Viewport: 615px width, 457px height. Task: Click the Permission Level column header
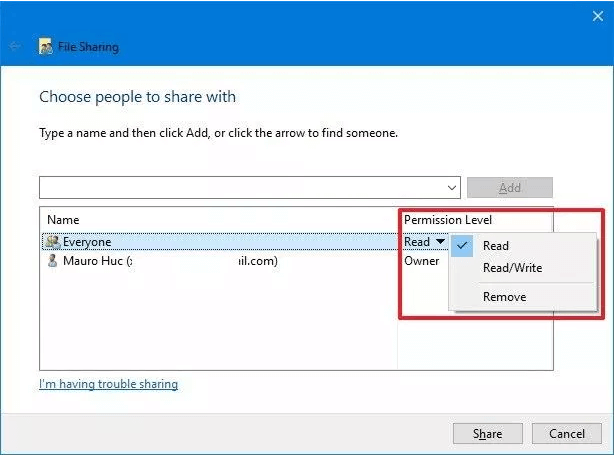pos(448,220)
